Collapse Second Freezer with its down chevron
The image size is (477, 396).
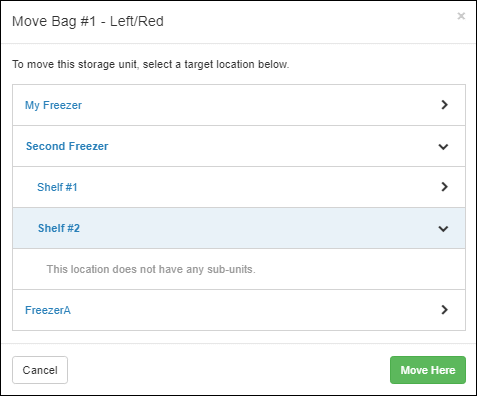(x=443, y=147)
